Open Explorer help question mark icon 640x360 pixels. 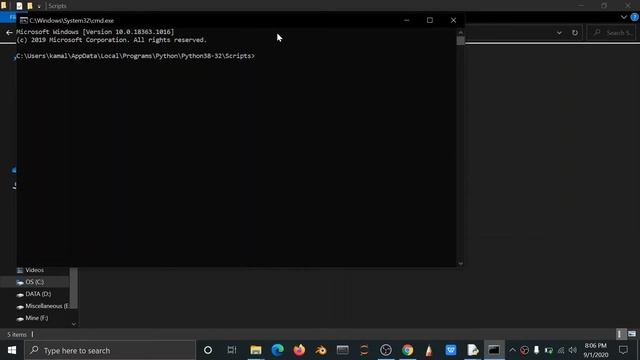(x=634, y=17)
